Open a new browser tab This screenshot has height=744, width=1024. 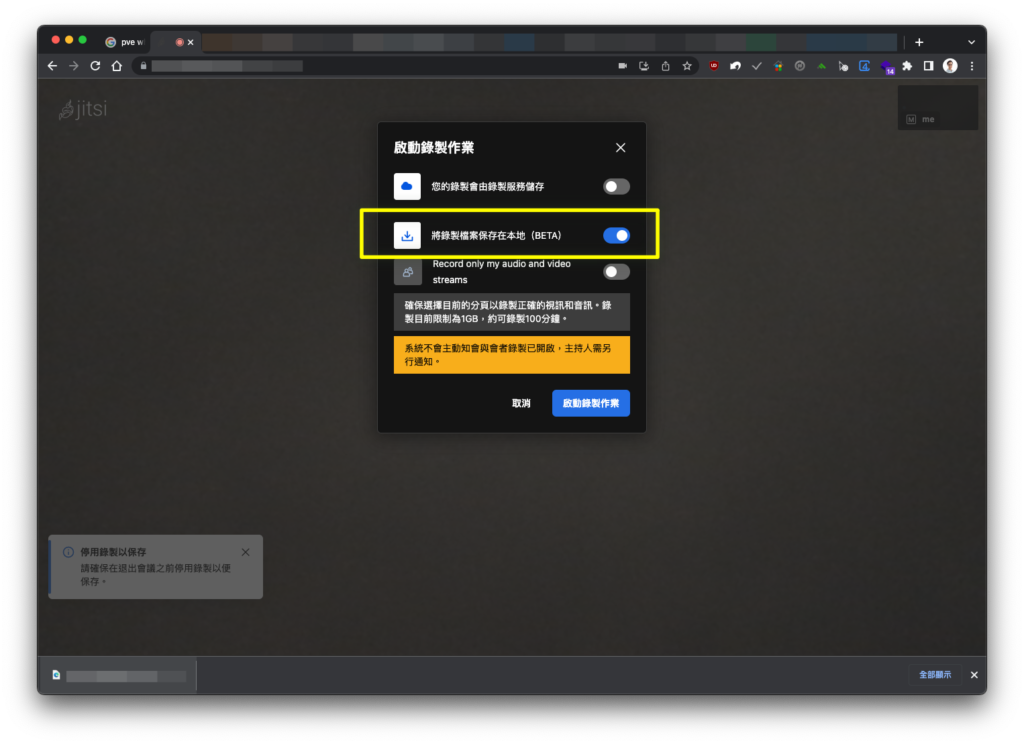(x=919, y=42)
